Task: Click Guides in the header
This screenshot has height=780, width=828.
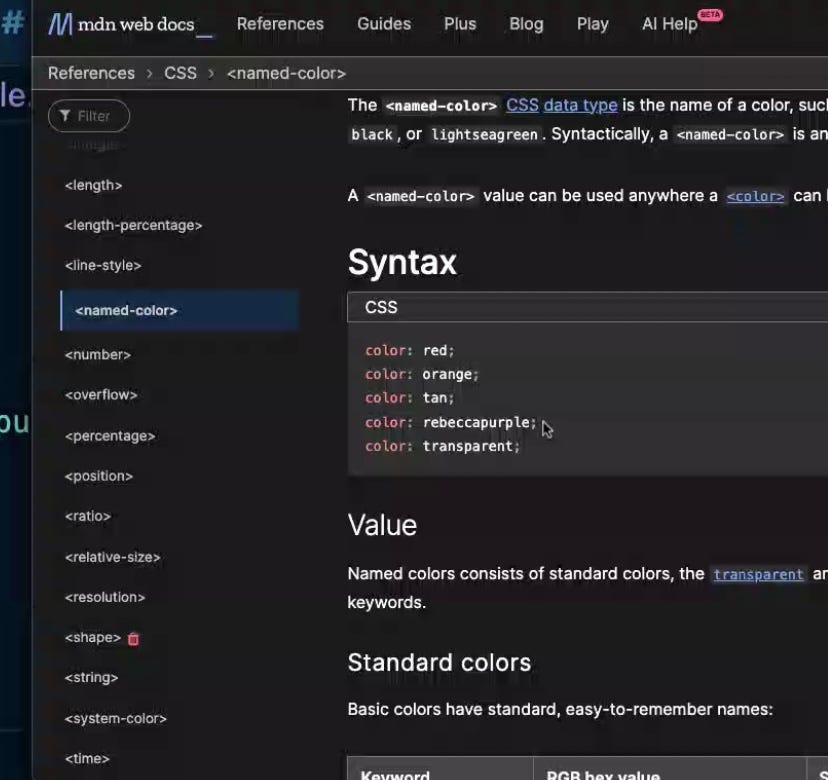Action: tap(384, 23)
